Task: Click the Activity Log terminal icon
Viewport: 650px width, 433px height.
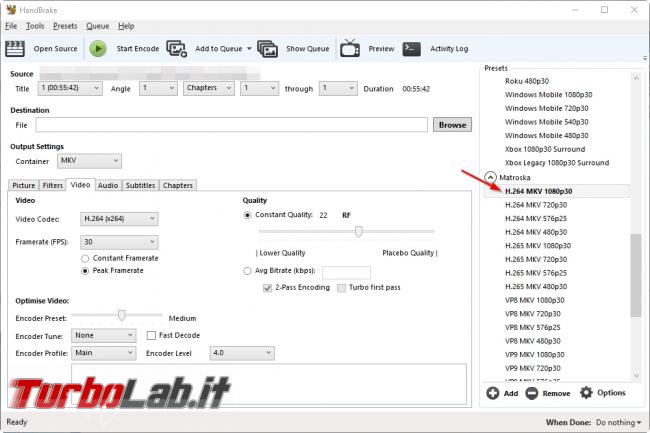Action: (412, 49)
